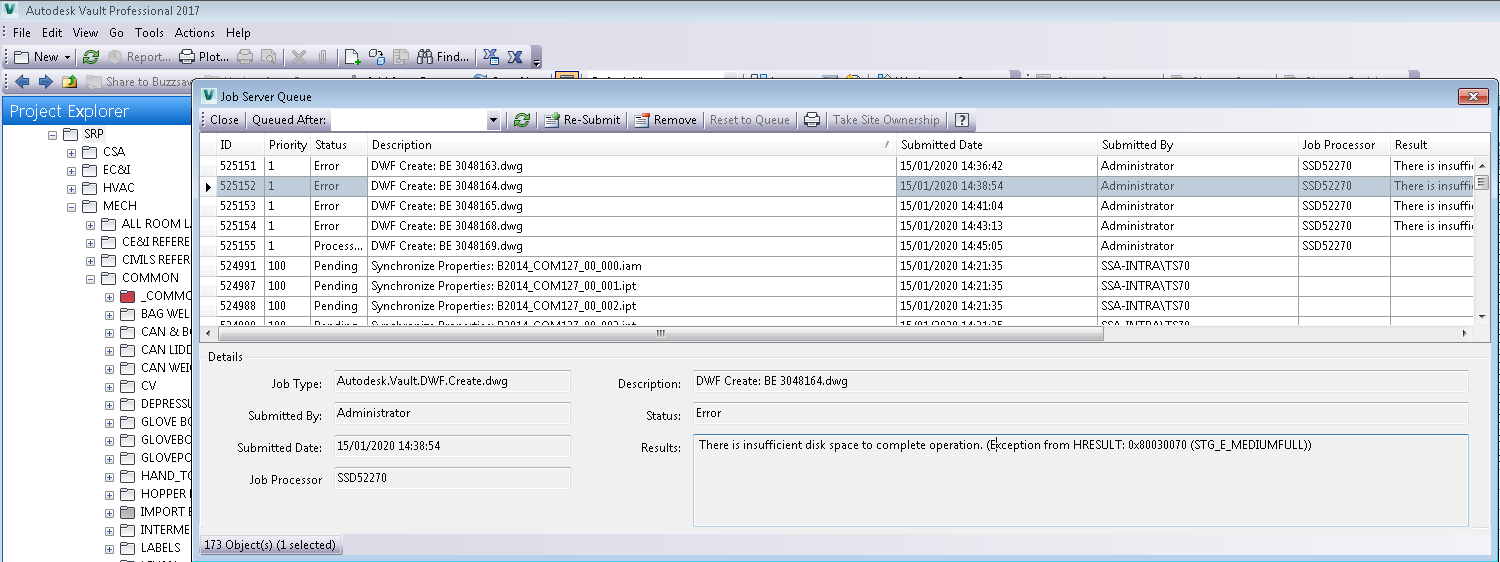The height and width of the screenshot is (562, 1500).
Task: Expand the EC&I folder node
Action: 71,170
